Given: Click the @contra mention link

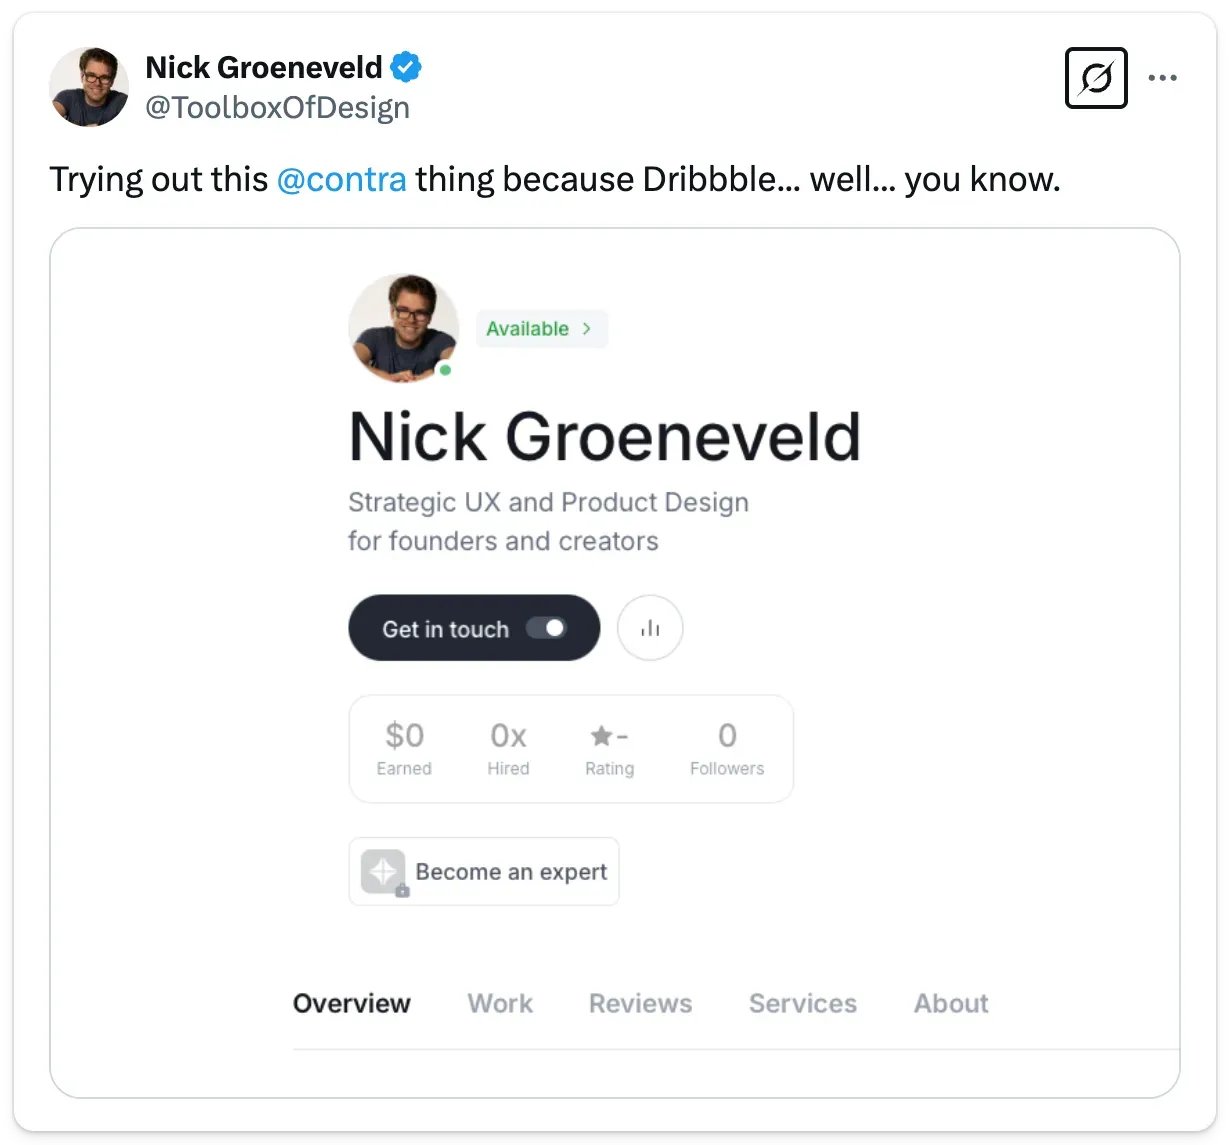Looking at the screenshot, I should click(x=341, y=180).
